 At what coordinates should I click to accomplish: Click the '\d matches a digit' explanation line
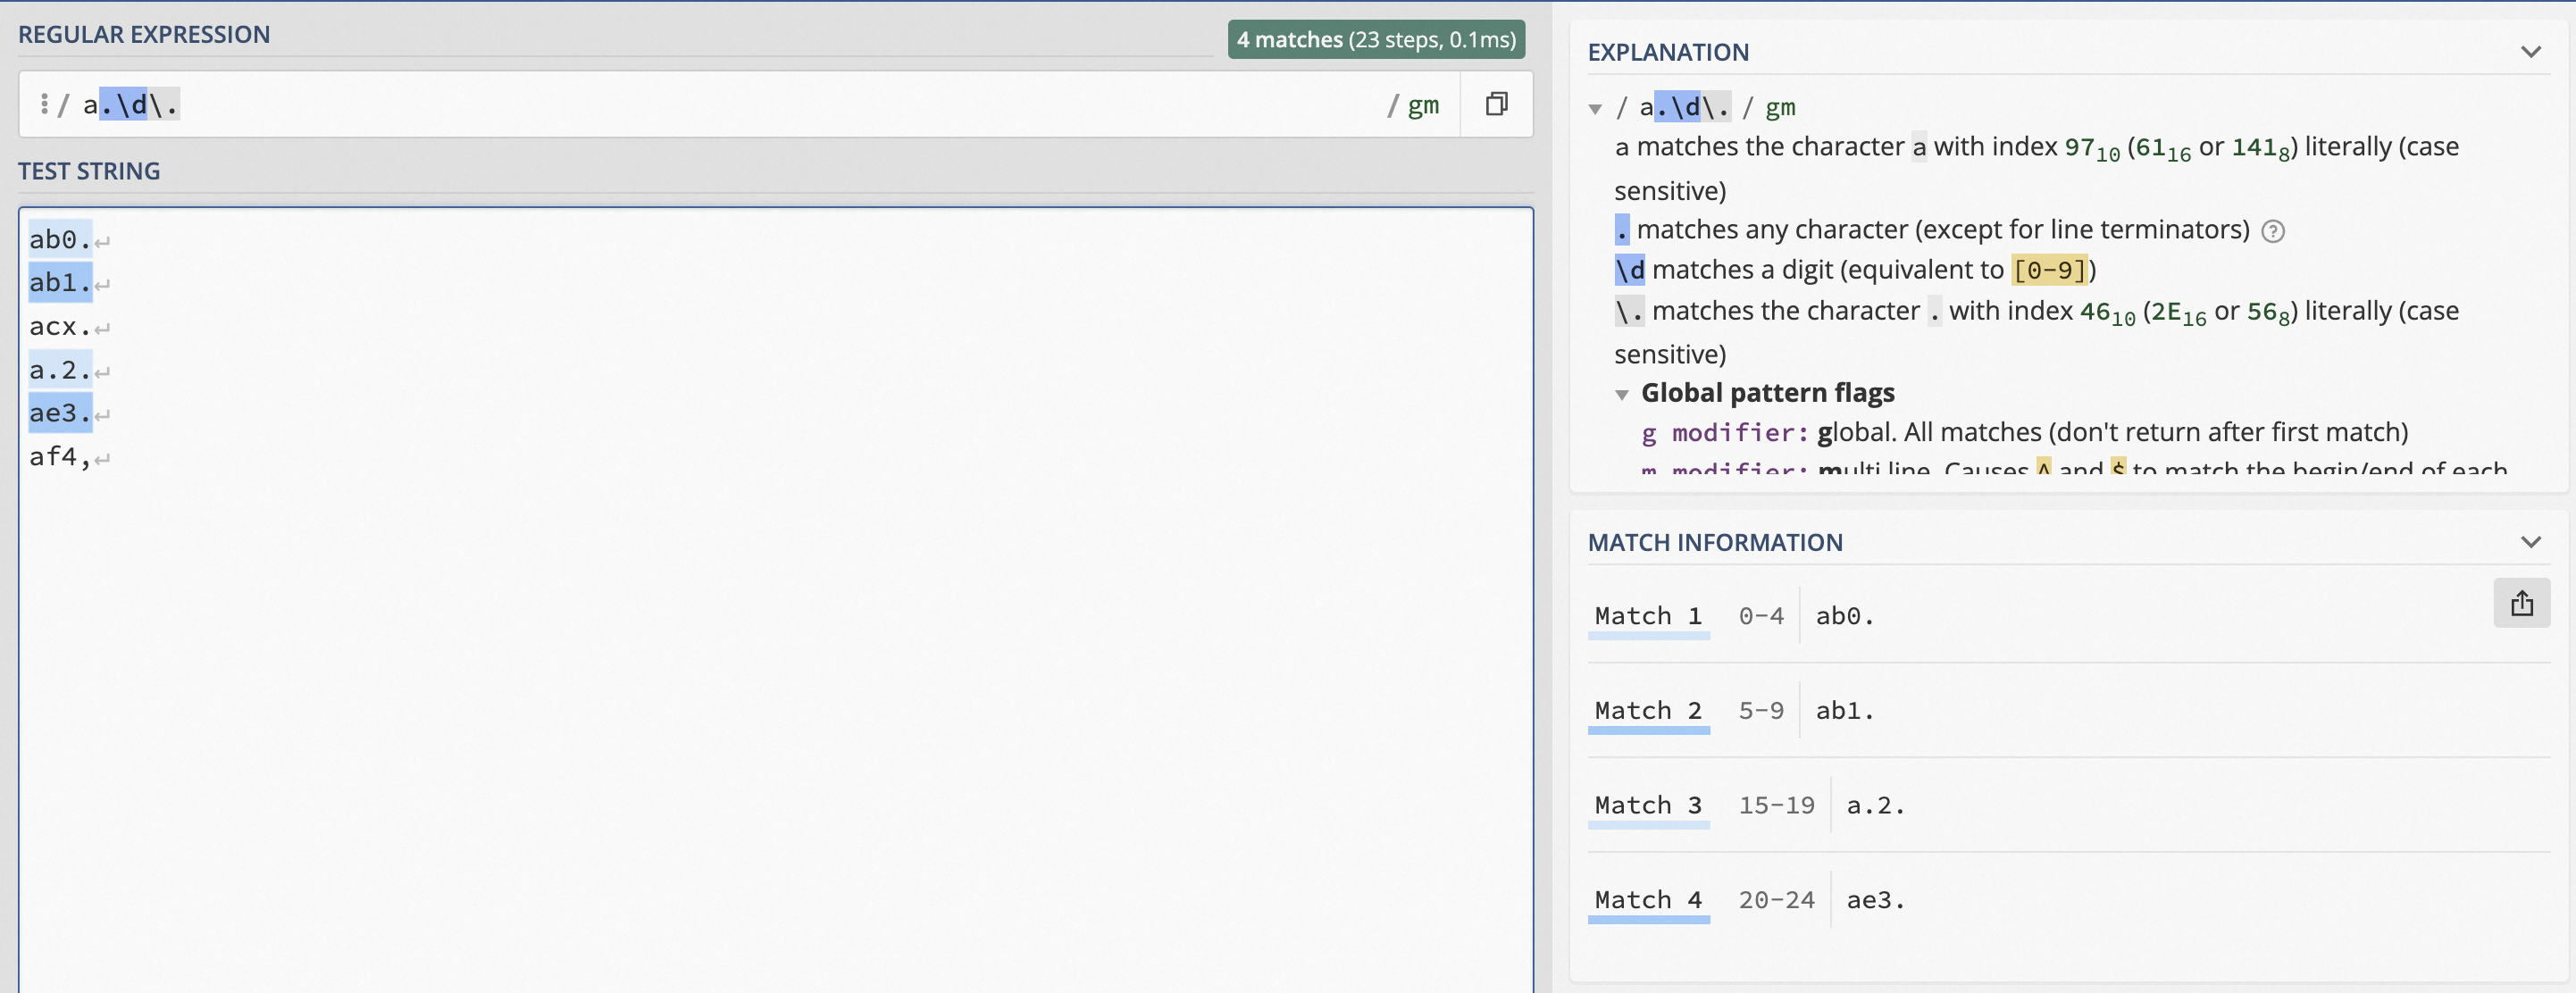pyautogui.click(x=1855, y=270)
